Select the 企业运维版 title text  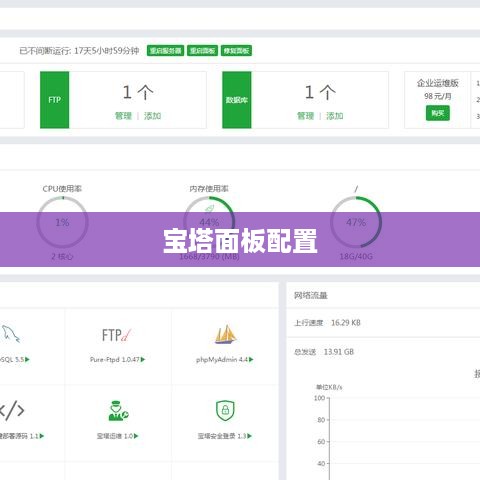click(438, 83)
